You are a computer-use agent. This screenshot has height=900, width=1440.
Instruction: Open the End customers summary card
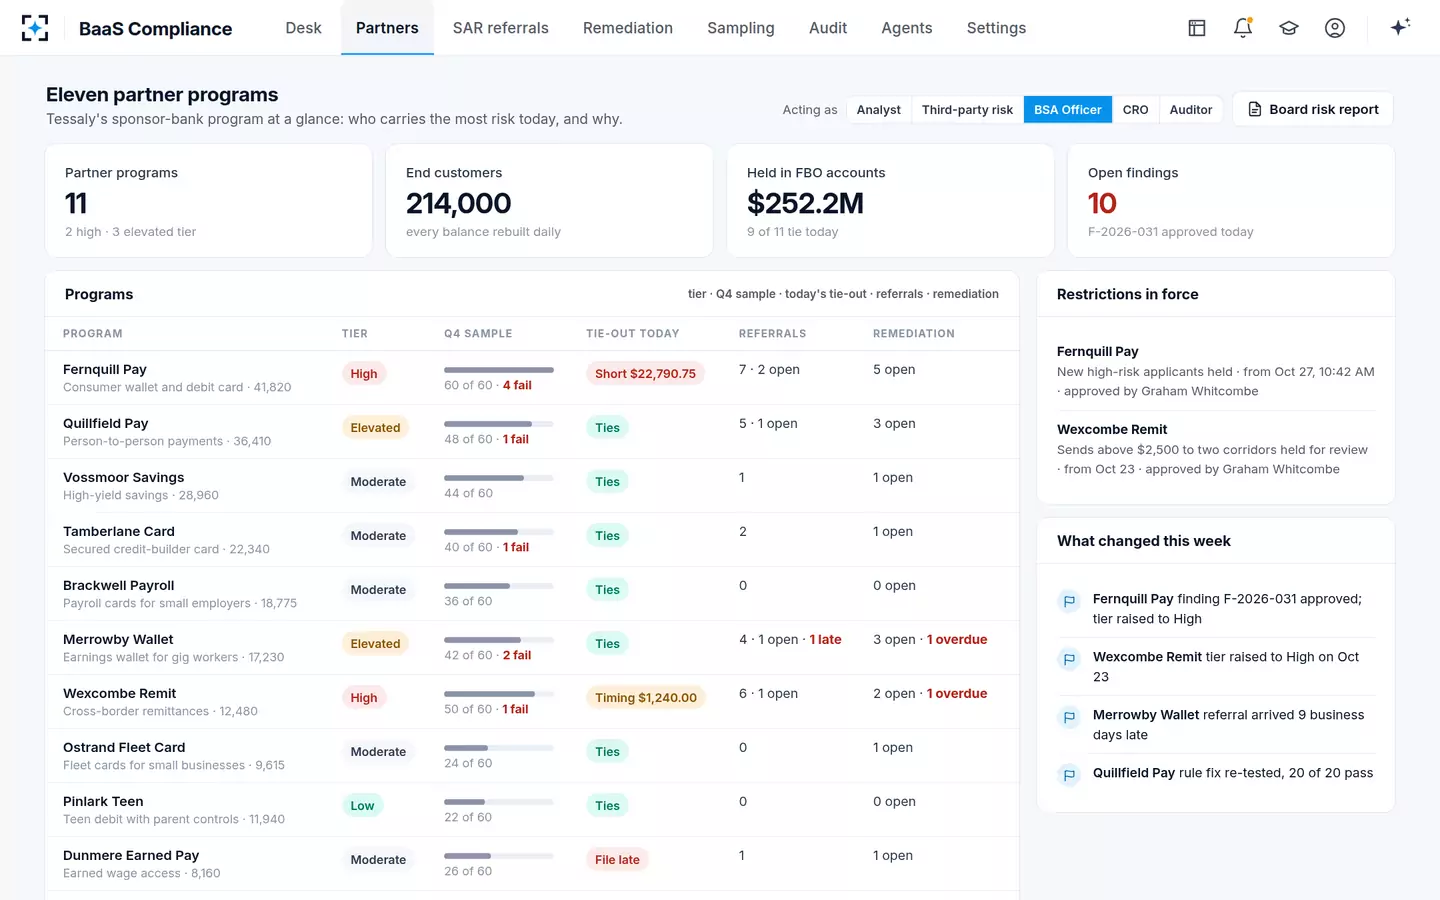(x=549, y=201)
